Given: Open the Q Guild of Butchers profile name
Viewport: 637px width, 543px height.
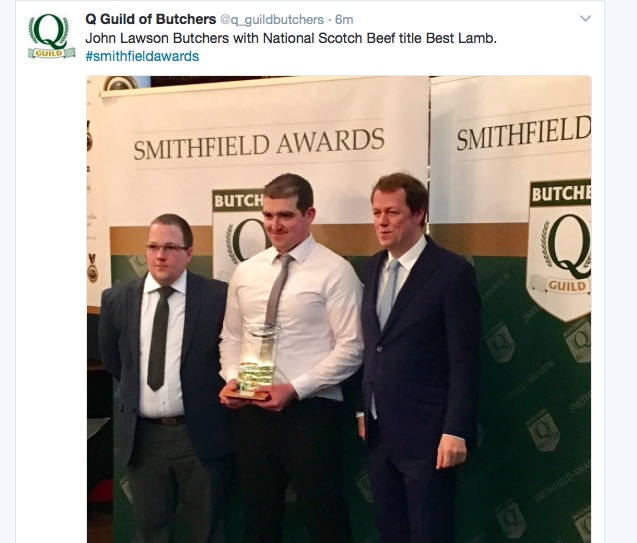Looking at the screenshot, I should (150, 19).
